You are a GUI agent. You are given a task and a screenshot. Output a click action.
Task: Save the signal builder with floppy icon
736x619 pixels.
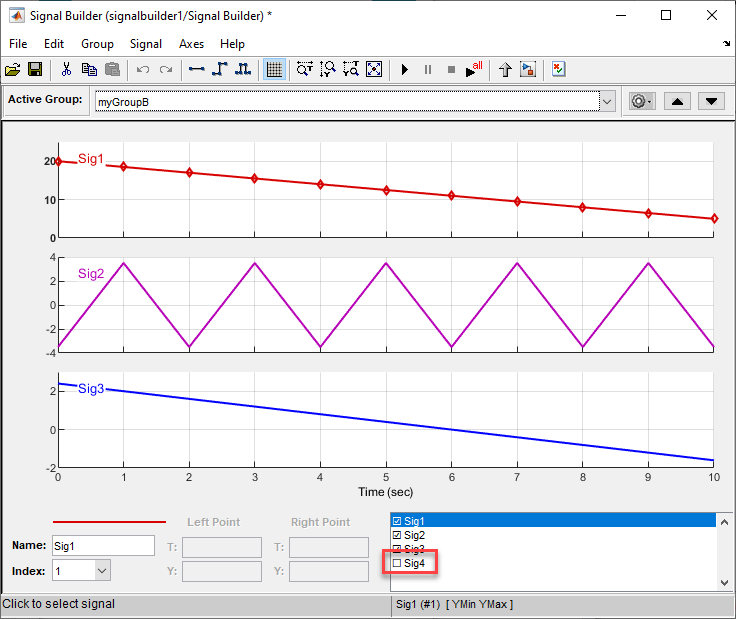pos(35,70)
